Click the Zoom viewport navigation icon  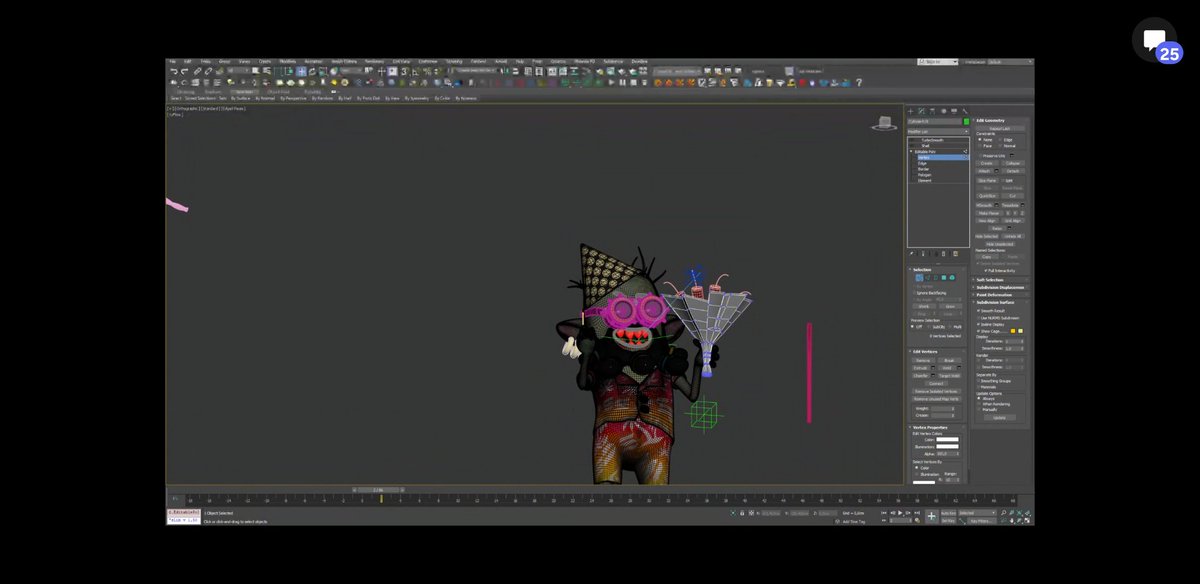pos(1003,512)
